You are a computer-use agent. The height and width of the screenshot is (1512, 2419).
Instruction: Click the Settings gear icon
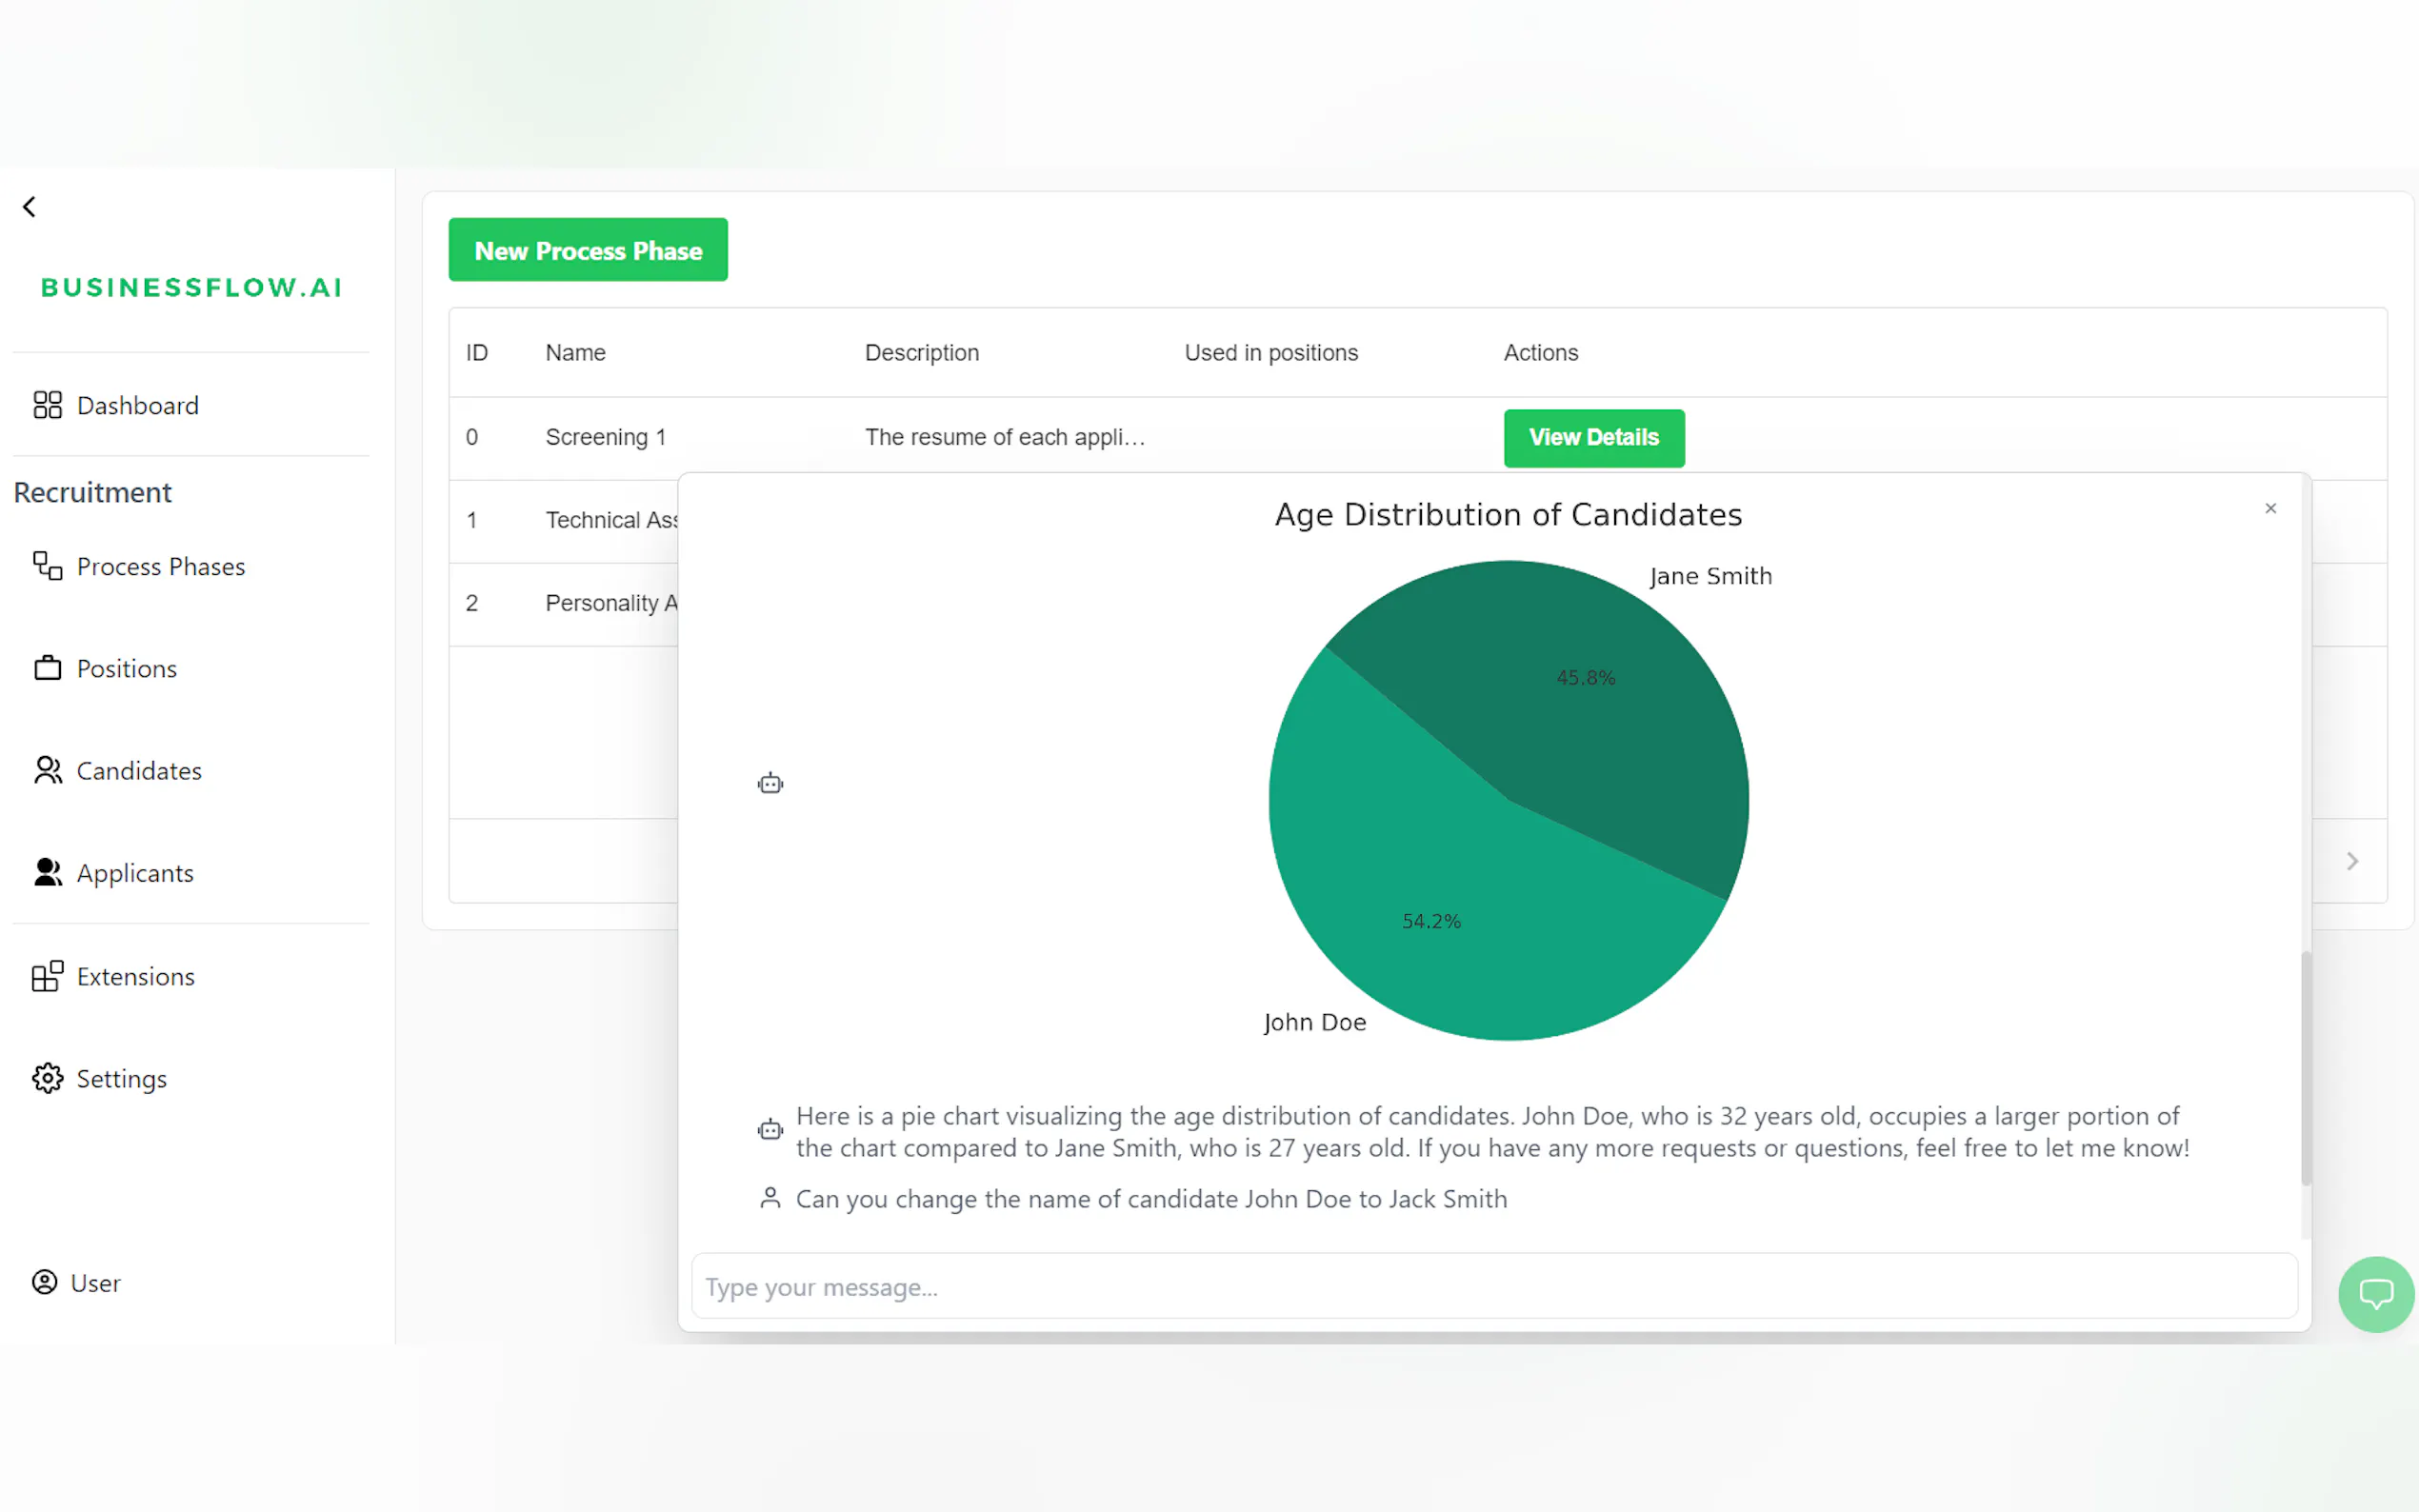coord(47,1078)
